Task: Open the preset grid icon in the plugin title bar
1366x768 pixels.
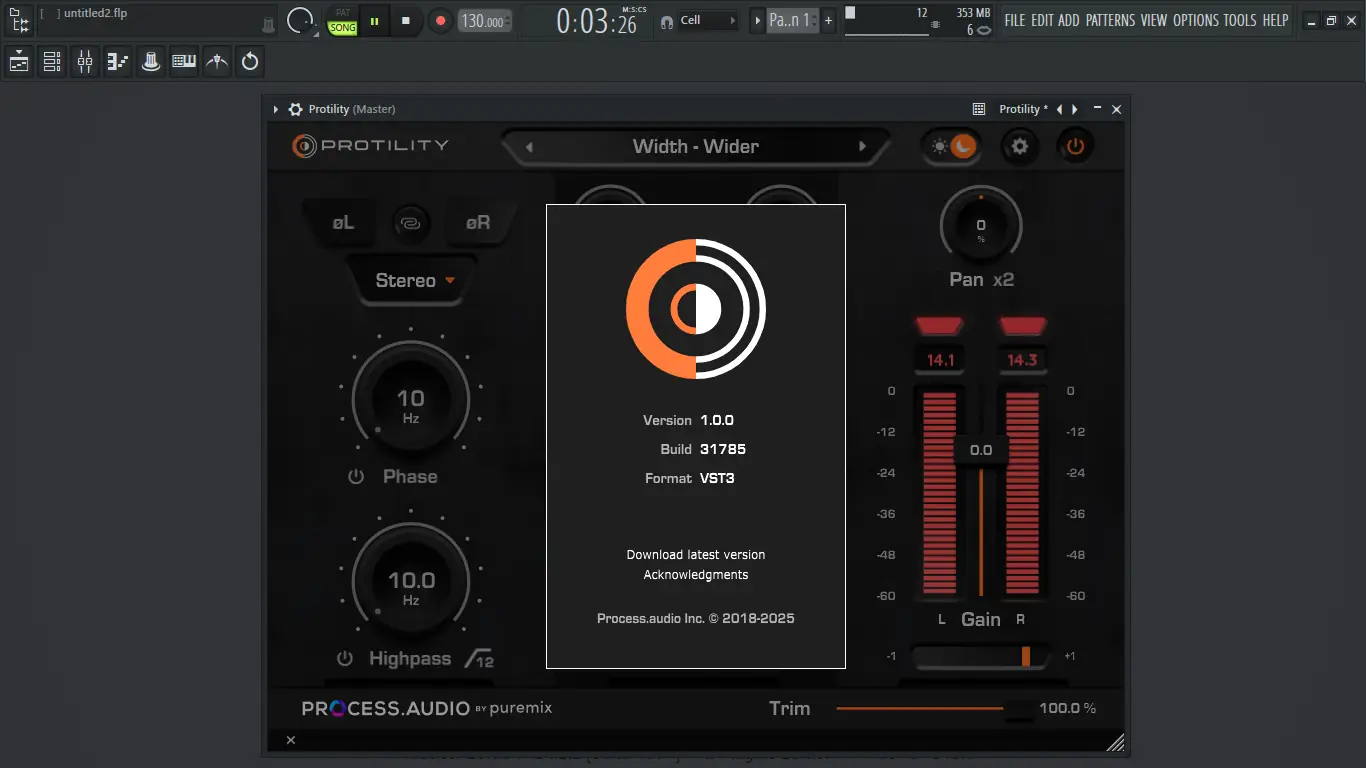Action: tap(979, 109)
